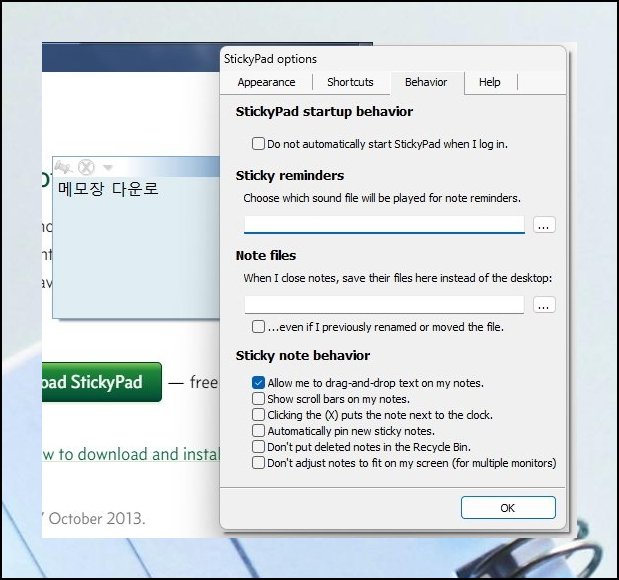Click the pin icon on the sticky note

(x=63, y=167)
